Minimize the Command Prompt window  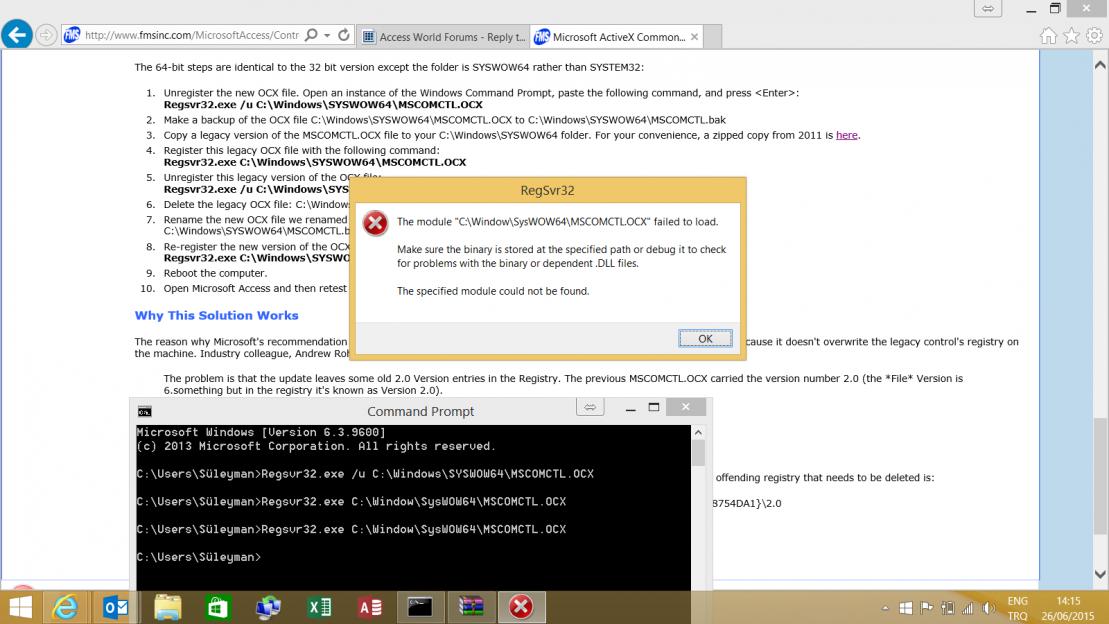(x=630, y=408)
